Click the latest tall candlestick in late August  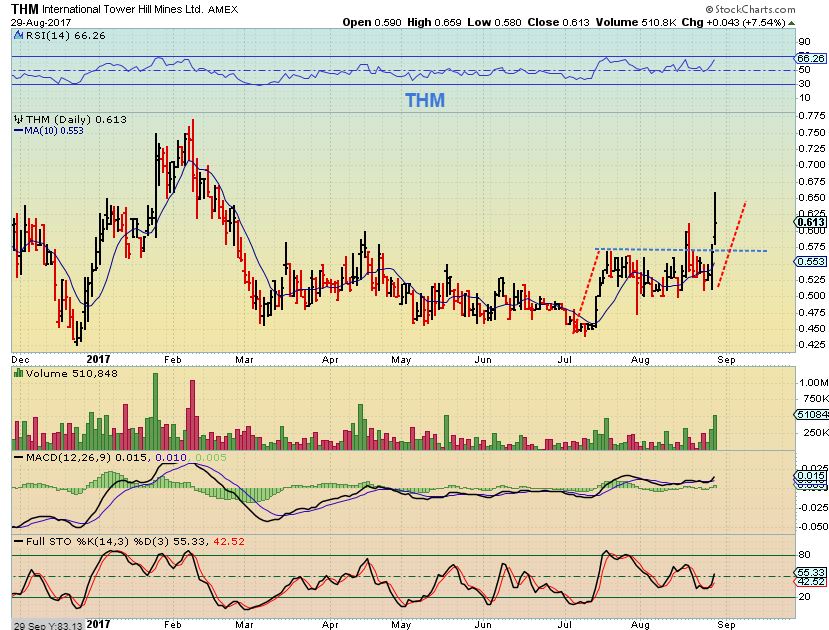(x=715, y=218)
